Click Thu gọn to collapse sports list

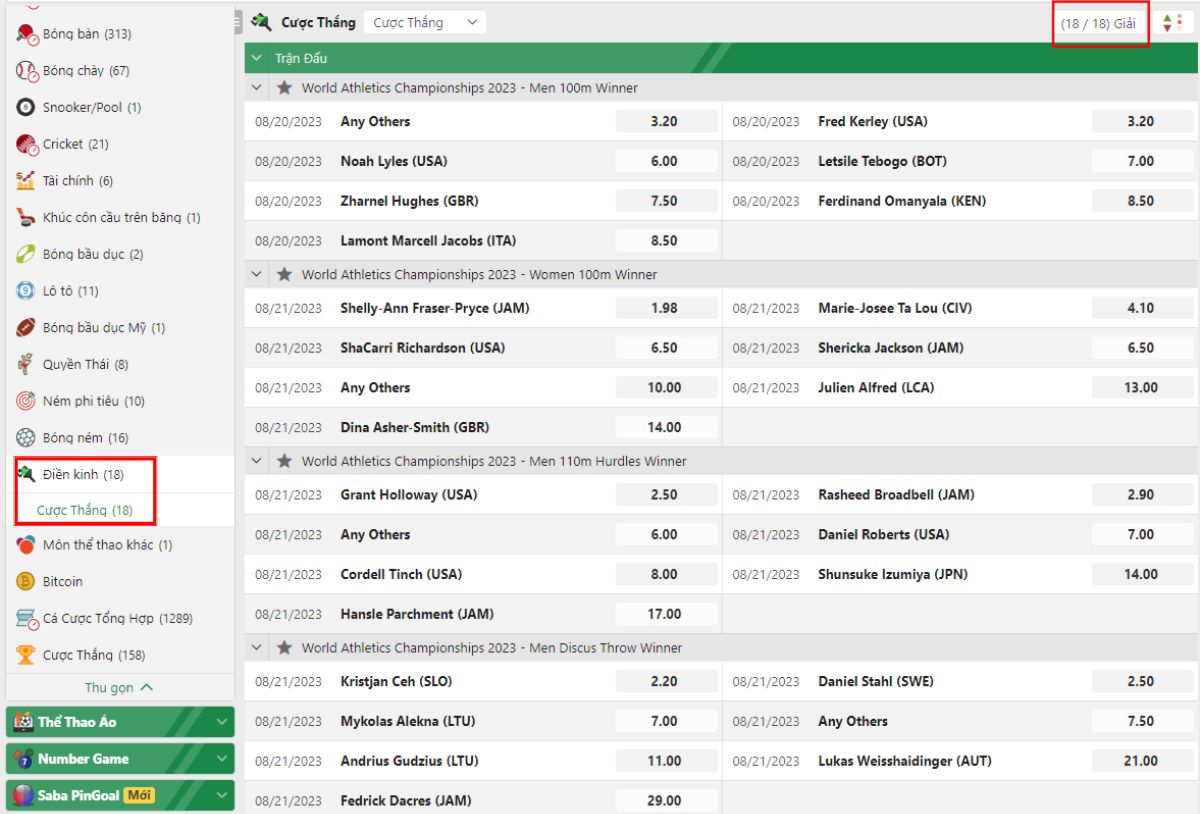coord(119,688)
